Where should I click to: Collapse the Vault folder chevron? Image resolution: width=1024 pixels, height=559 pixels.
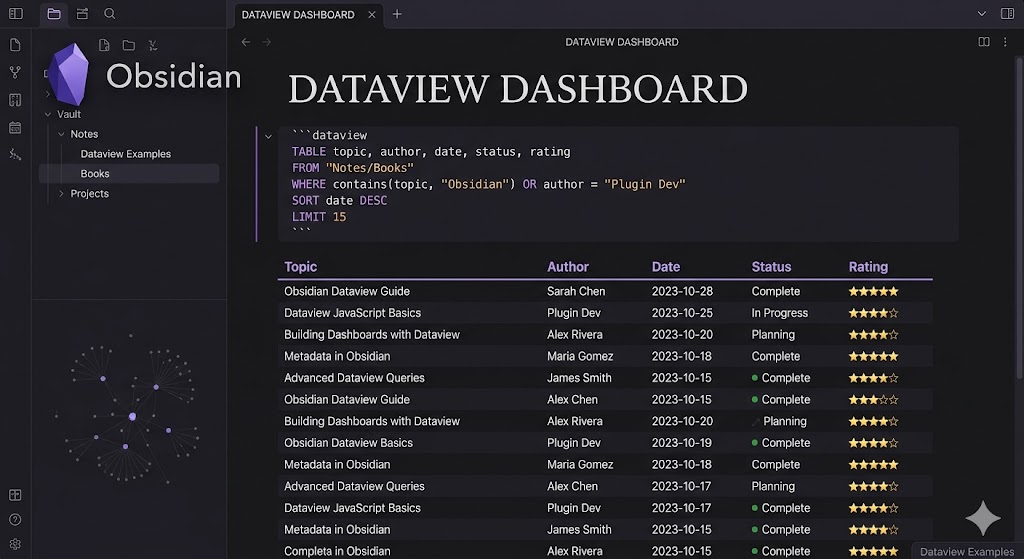pos(48,114)
